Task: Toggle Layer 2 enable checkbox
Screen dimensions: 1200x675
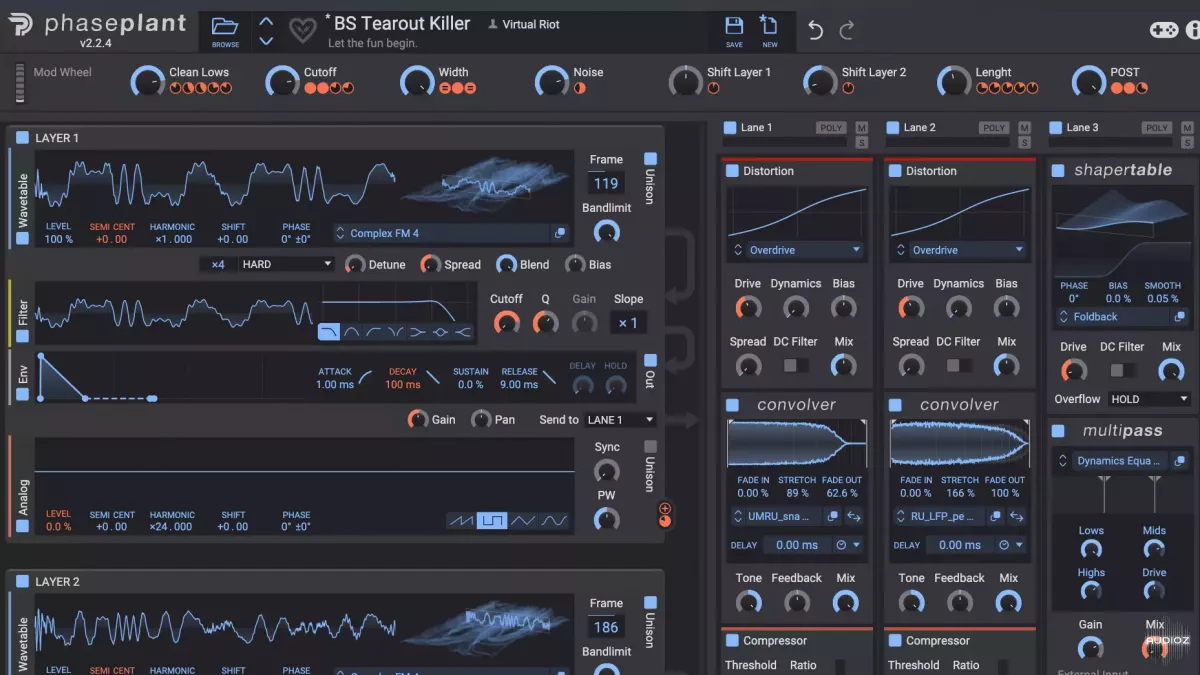Action: (x=22, y=581)
